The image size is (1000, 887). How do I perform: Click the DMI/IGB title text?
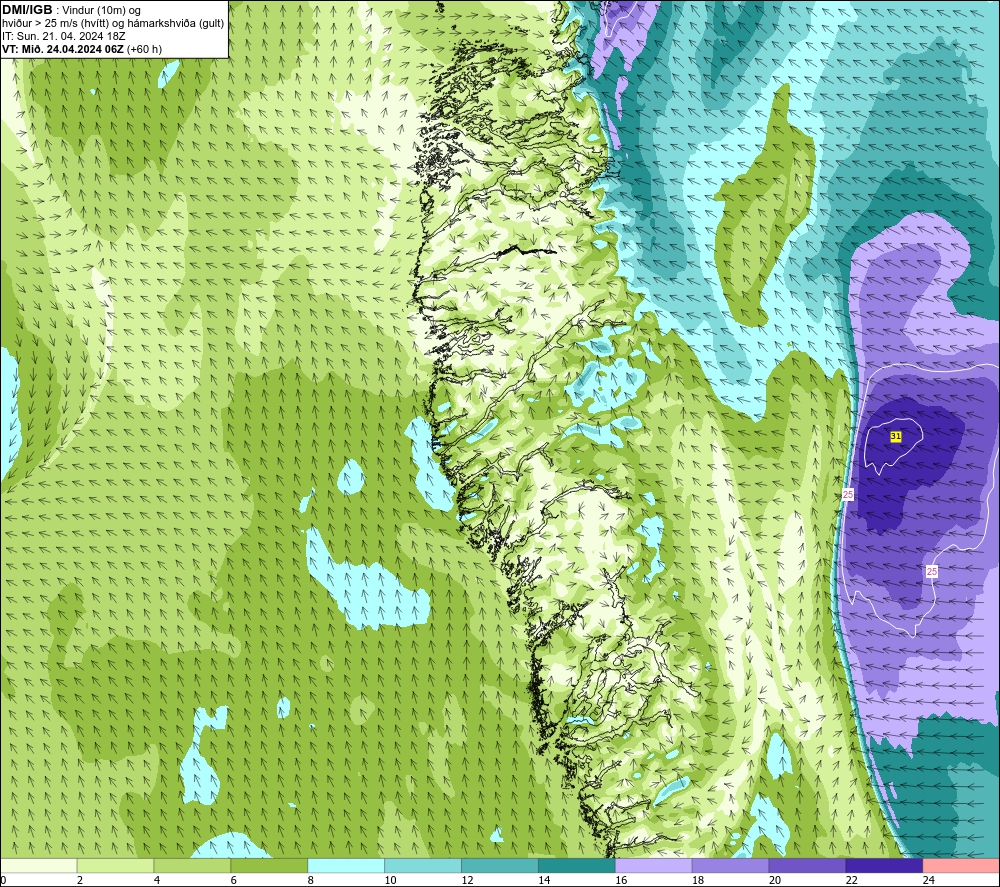(27, 10)
